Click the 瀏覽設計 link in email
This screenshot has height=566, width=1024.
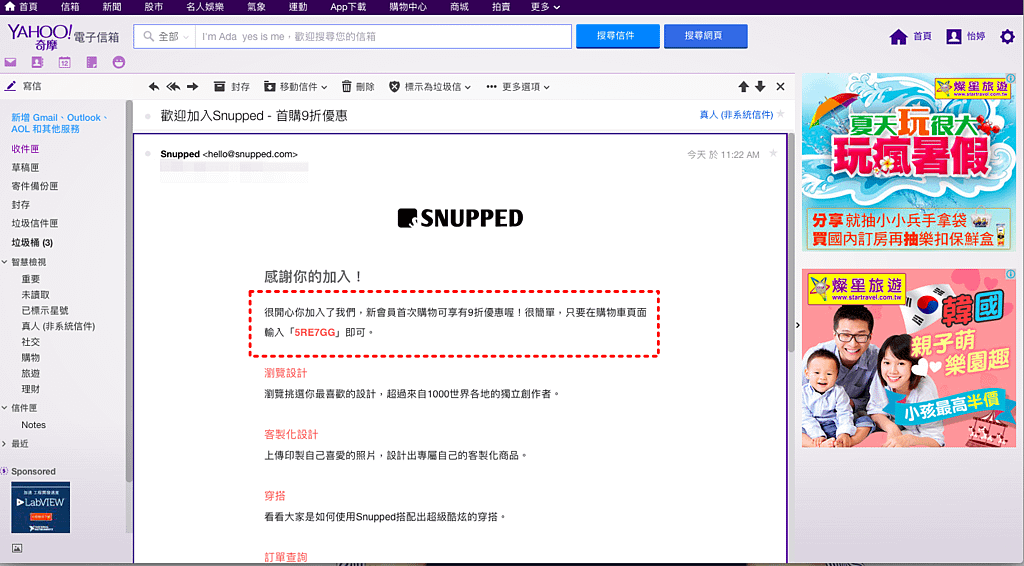[x=285, y=373]
